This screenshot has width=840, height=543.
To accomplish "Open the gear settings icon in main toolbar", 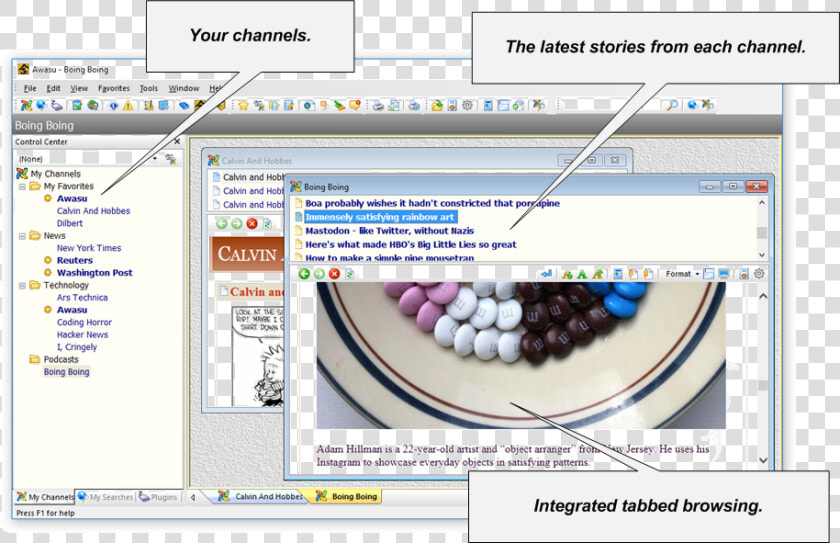I will pos(468,105).
